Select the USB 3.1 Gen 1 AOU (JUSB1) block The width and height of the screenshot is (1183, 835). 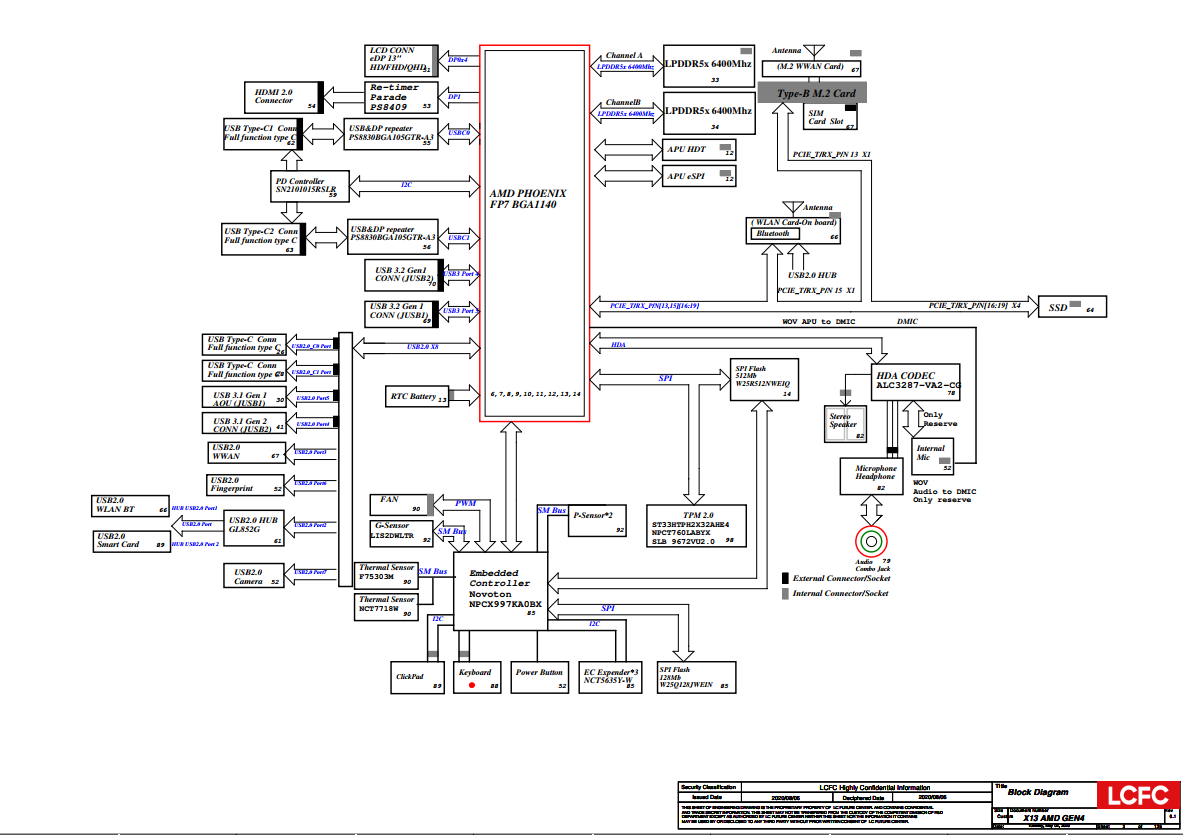click(244, 398)
